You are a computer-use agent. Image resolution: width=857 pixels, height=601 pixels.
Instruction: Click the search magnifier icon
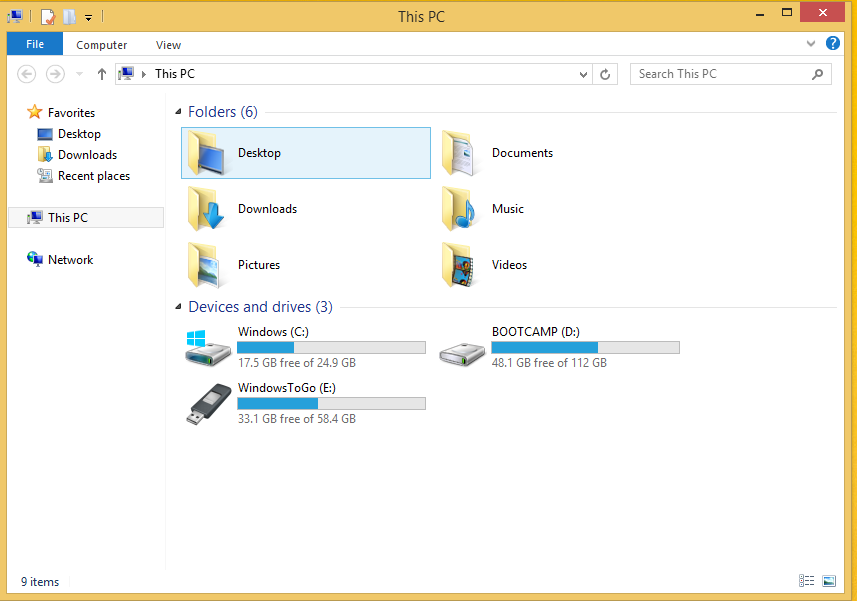pyautogui.click(x=818, y=74)
